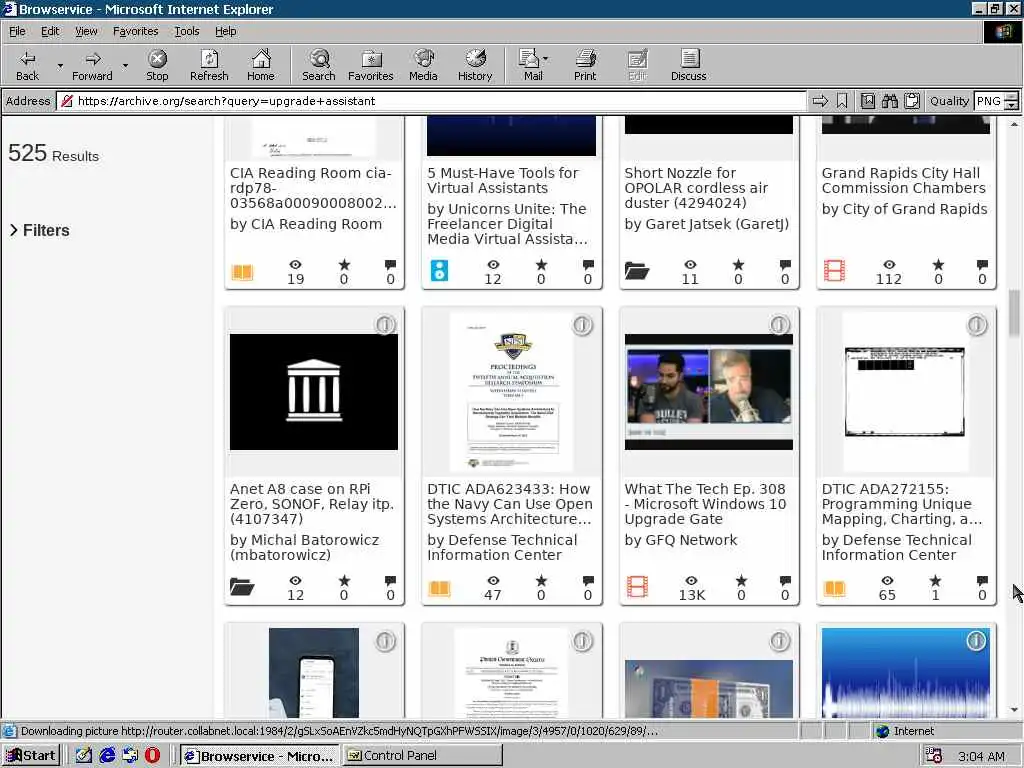Viewport: 1024px width, 768px height.
Task: Click the scrollbar down arrow
Action: point(1014,710)
